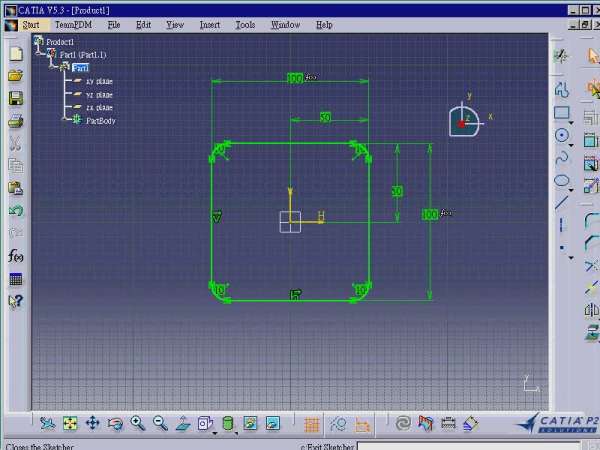Toggle the Snap to Point grid option
The height and width of the screenshot is (450, 600).
click(311, 425)
